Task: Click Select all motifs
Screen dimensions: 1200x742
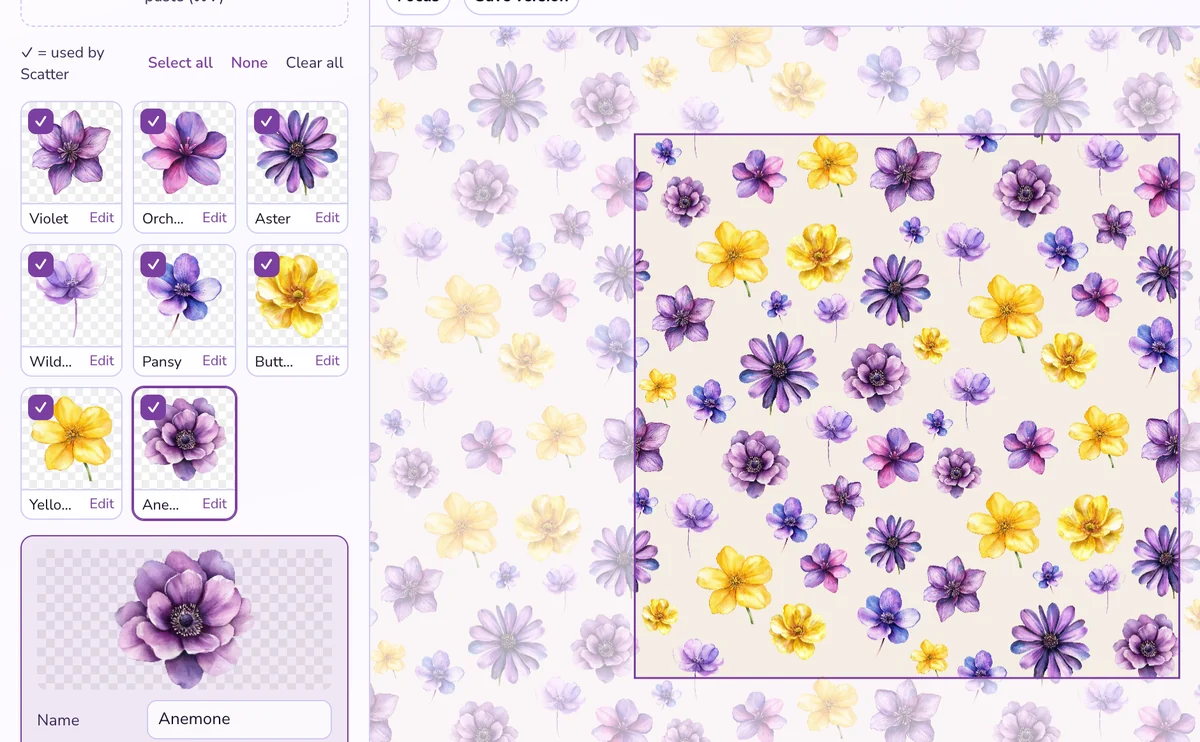Action: (180, 62)
